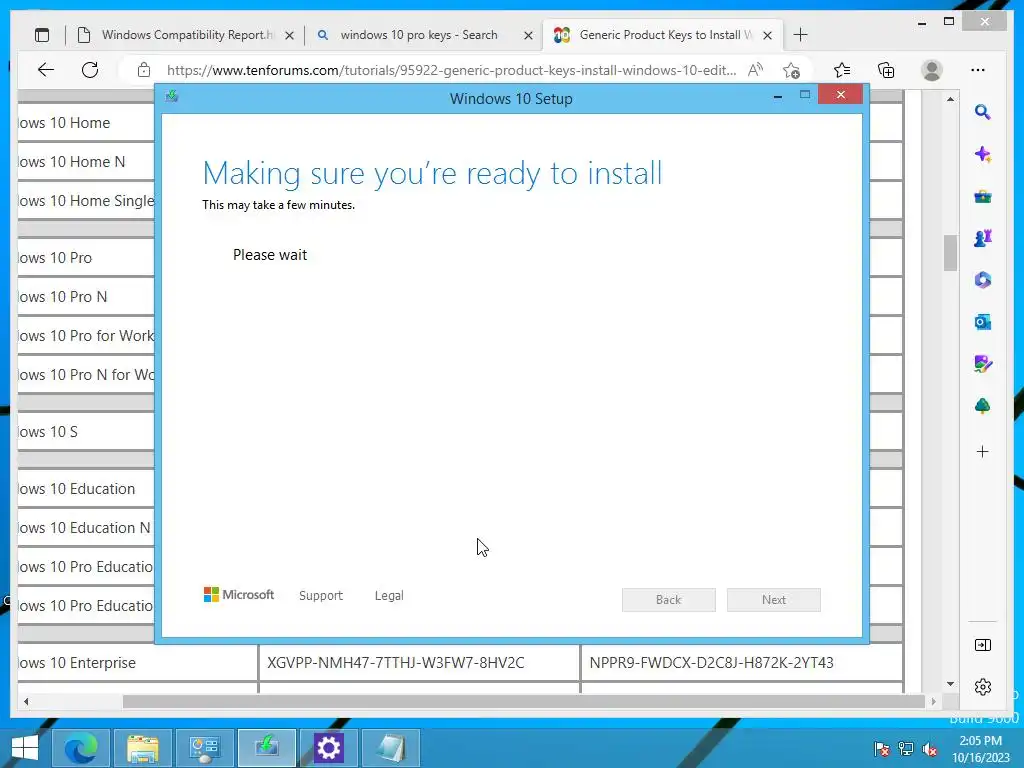Go back using the browser back arrow
1024x768 pixels.
pos(45,70)
